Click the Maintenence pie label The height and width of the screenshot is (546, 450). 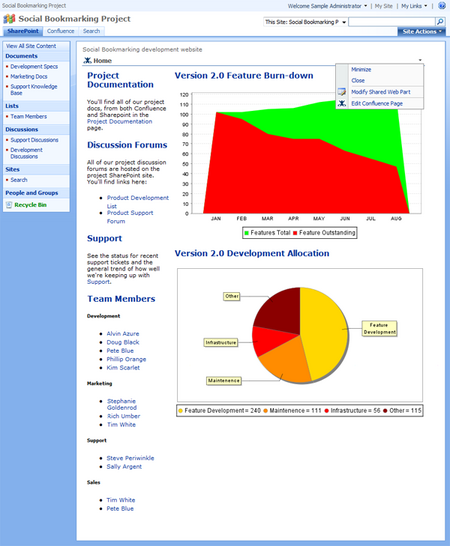click(224, 381)
